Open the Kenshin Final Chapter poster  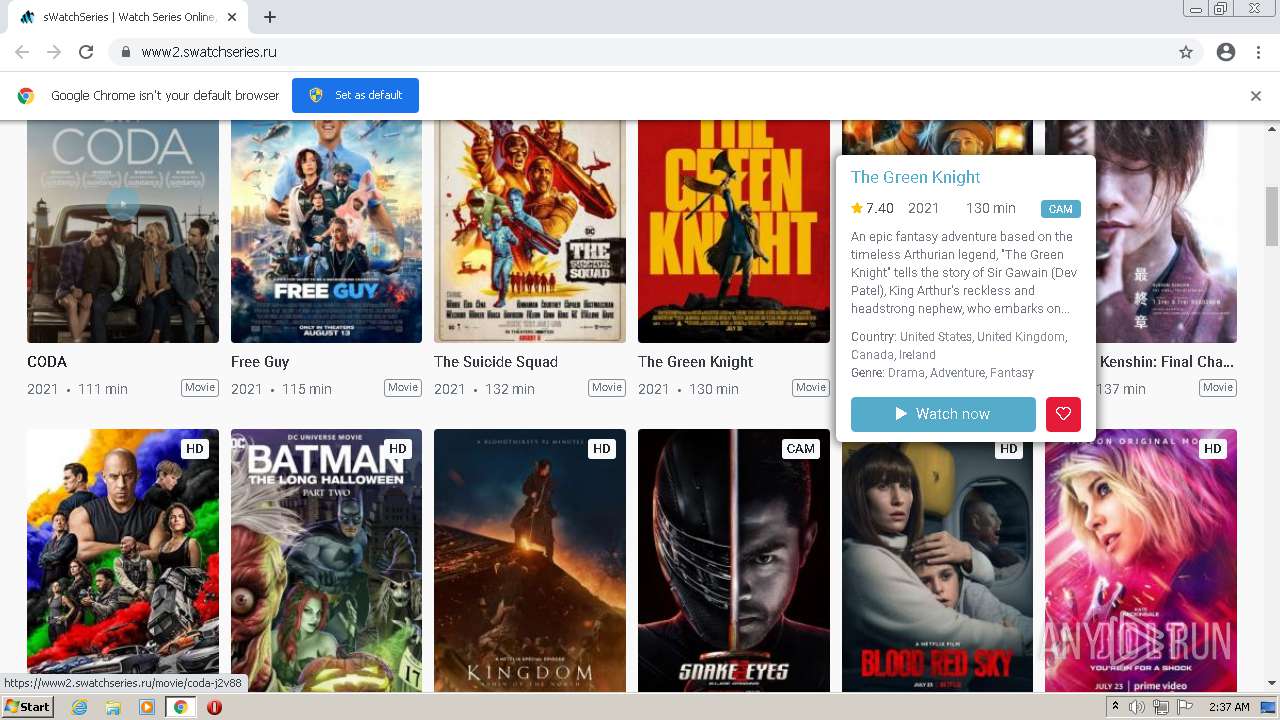(x=1167, y=231)
